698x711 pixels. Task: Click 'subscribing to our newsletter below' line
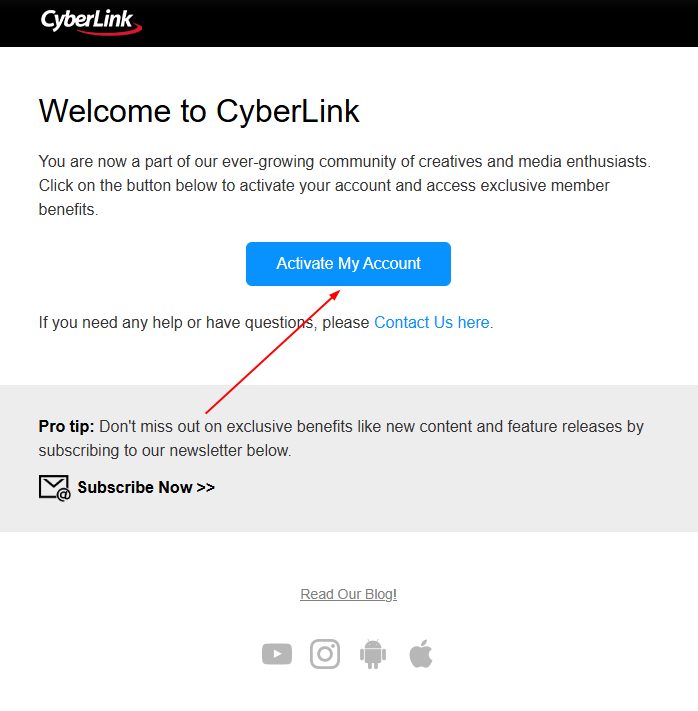pyautogui.click(x=165, y=451)
